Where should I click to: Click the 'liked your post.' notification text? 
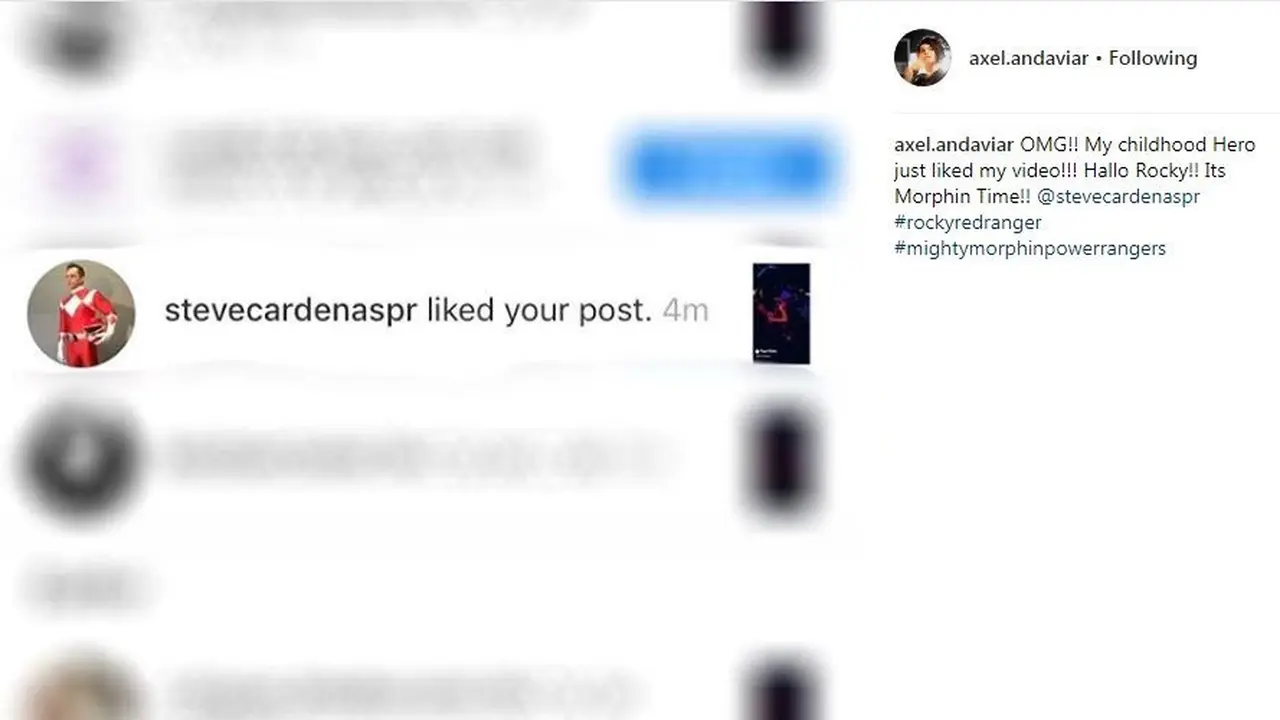tap(539, 311)
